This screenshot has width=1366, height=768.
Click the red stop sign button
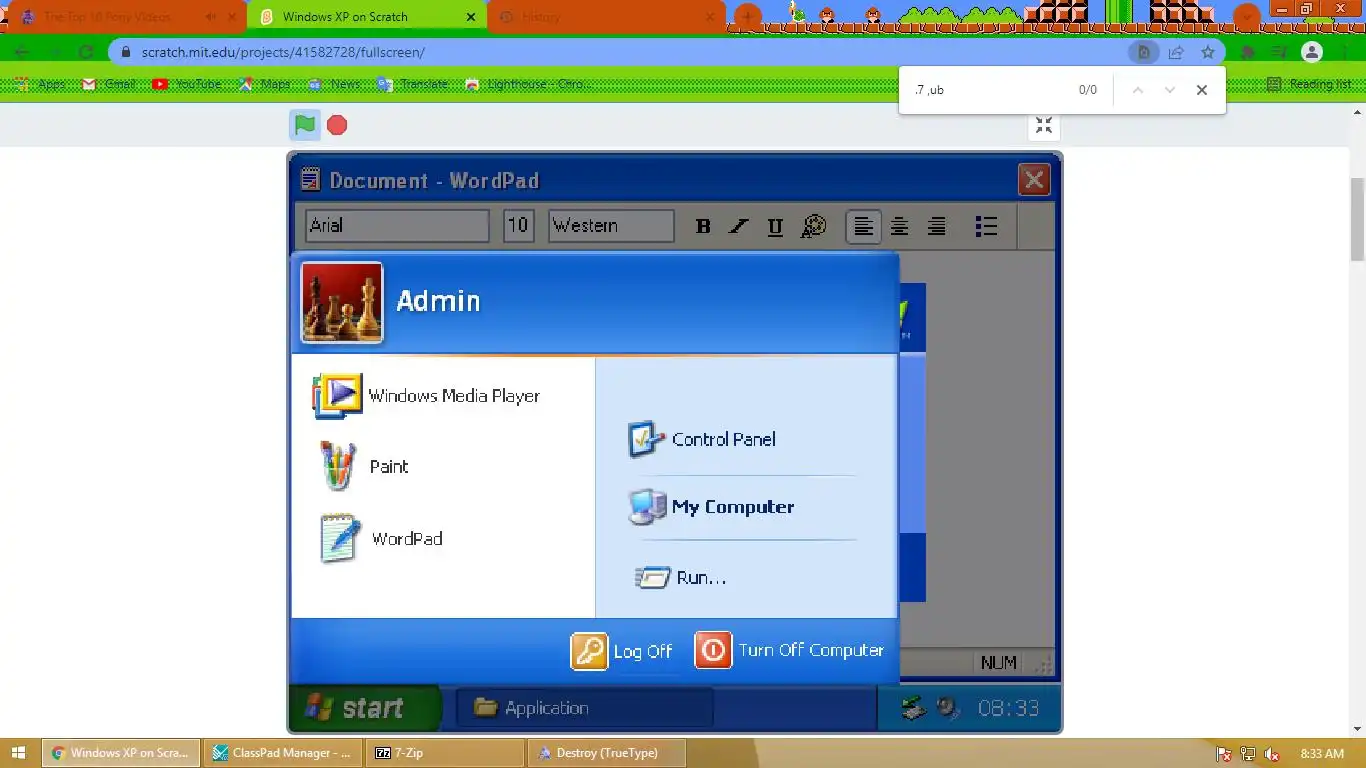(337, 125)
